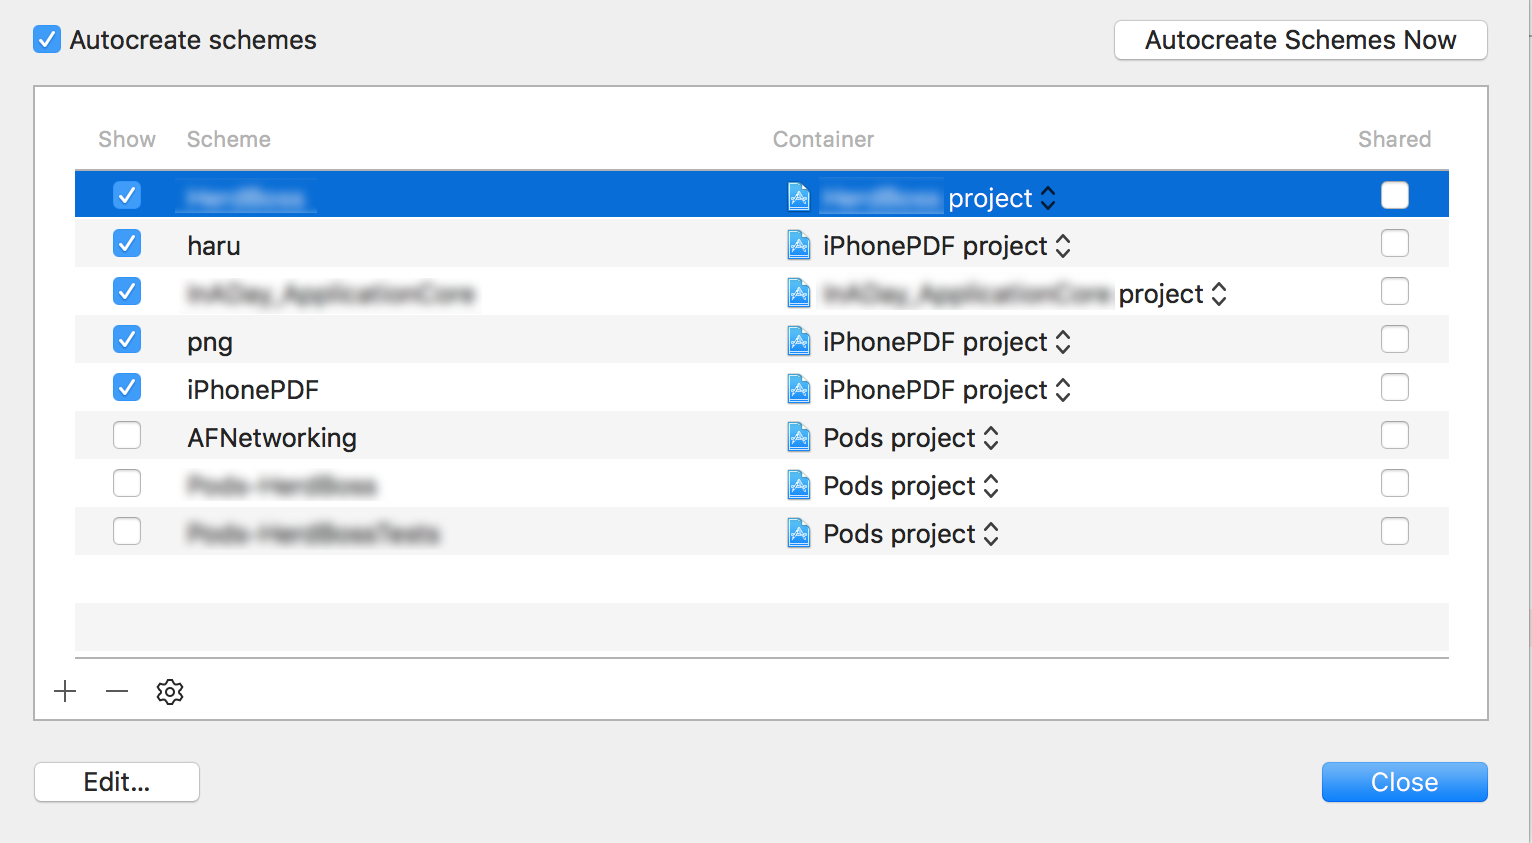Click project file icon in iPhonePDF scheme row

point(799,389)
